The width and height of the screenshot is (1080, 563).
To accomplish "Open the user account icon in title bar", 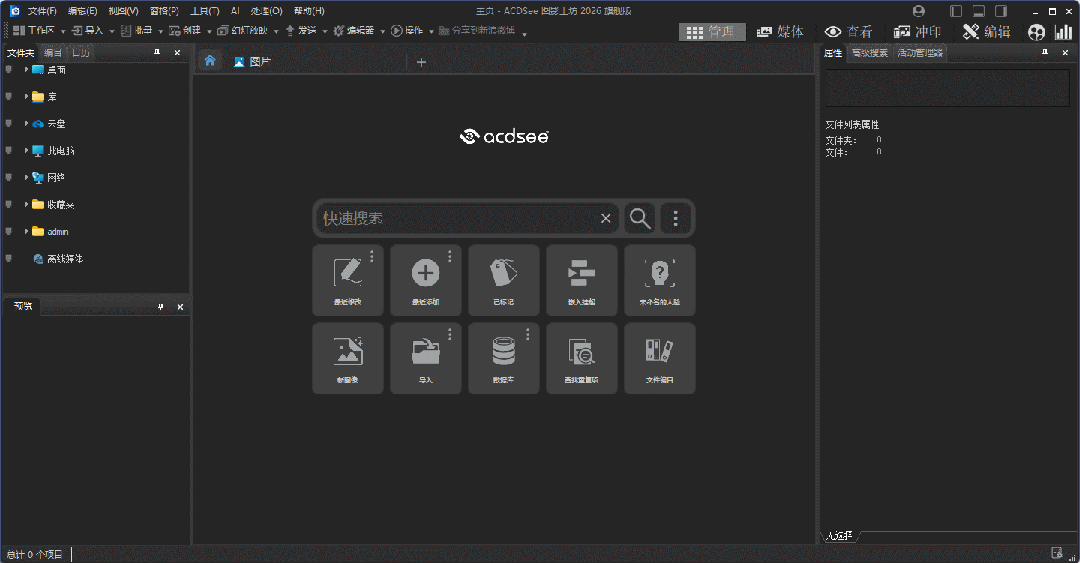I will coord(918,11).
